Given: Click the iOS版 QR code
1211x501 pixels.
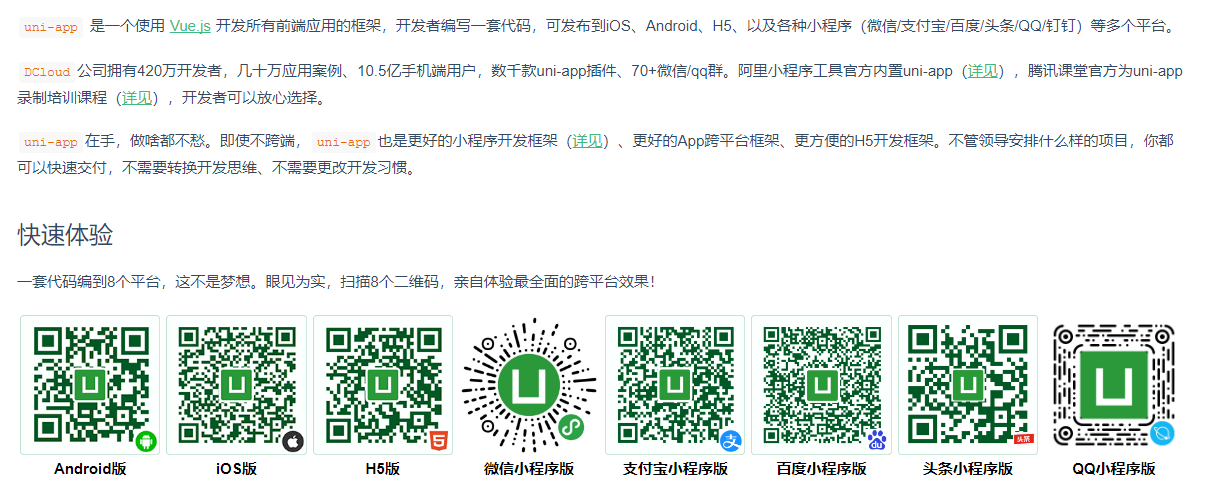Looking at the screenshot, I should pos(237,386).
